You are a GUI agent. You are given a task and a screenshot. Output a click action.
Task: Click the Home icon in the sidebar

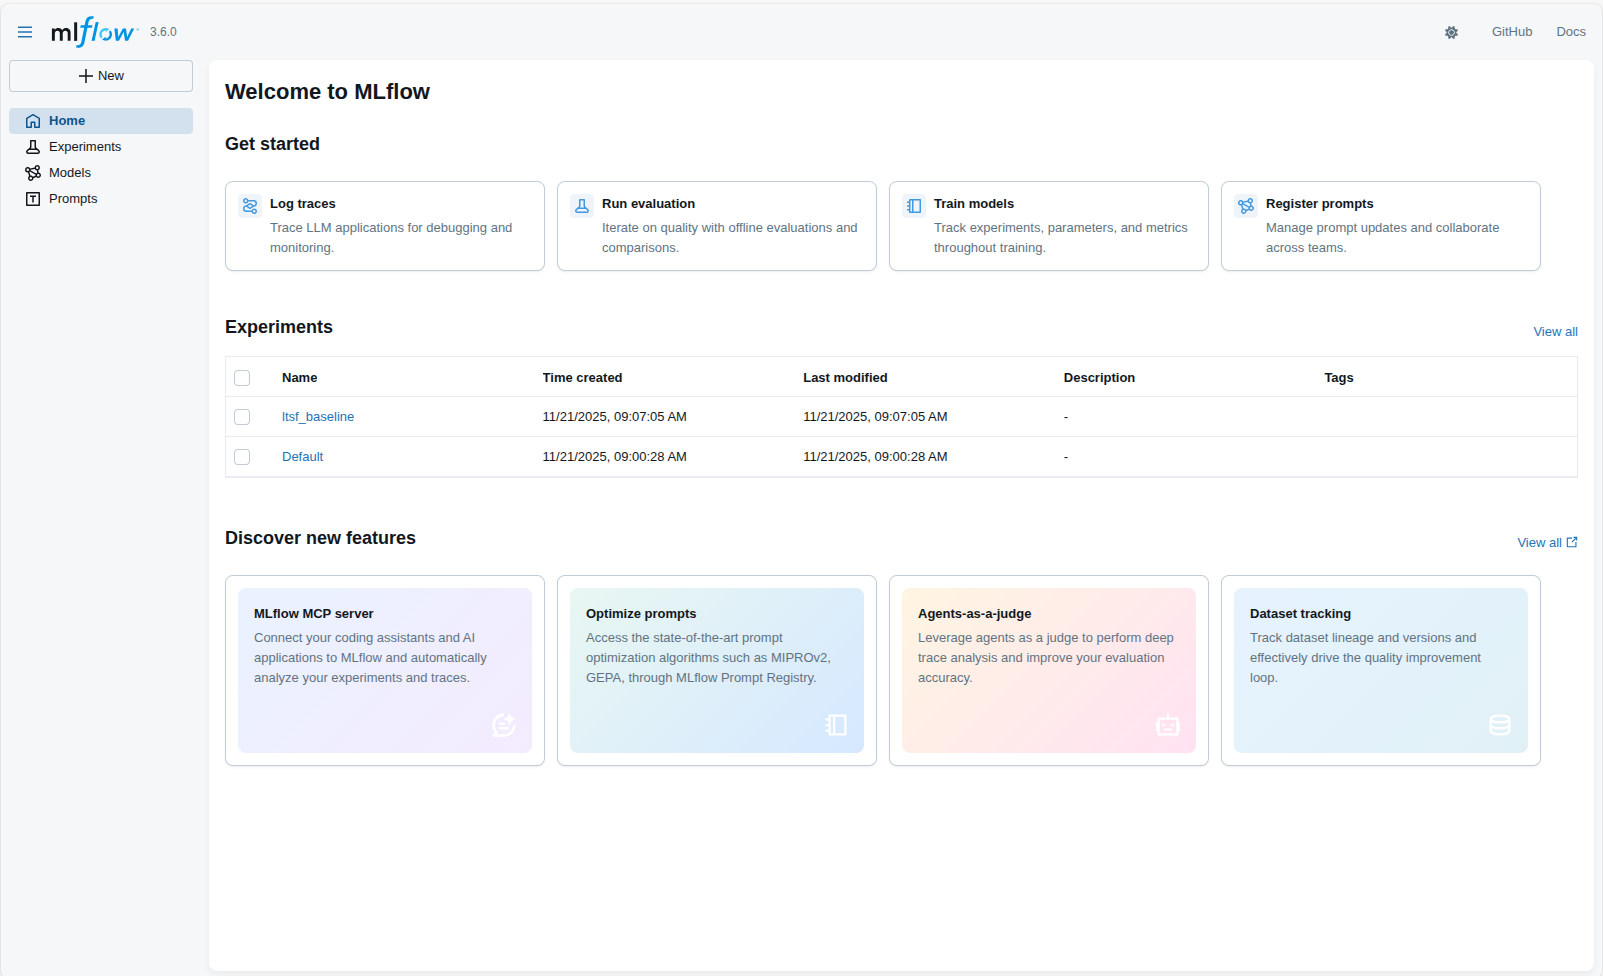[x=31, y=120]
